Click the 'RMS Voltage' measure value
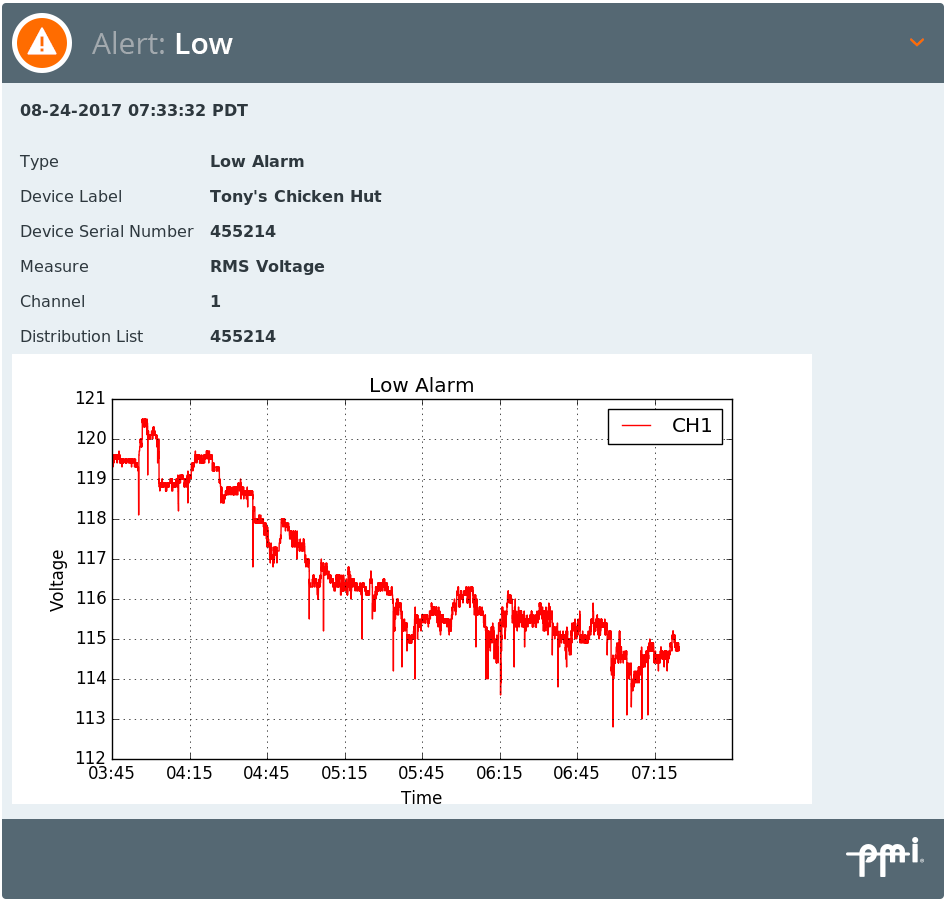 (267, 267)
